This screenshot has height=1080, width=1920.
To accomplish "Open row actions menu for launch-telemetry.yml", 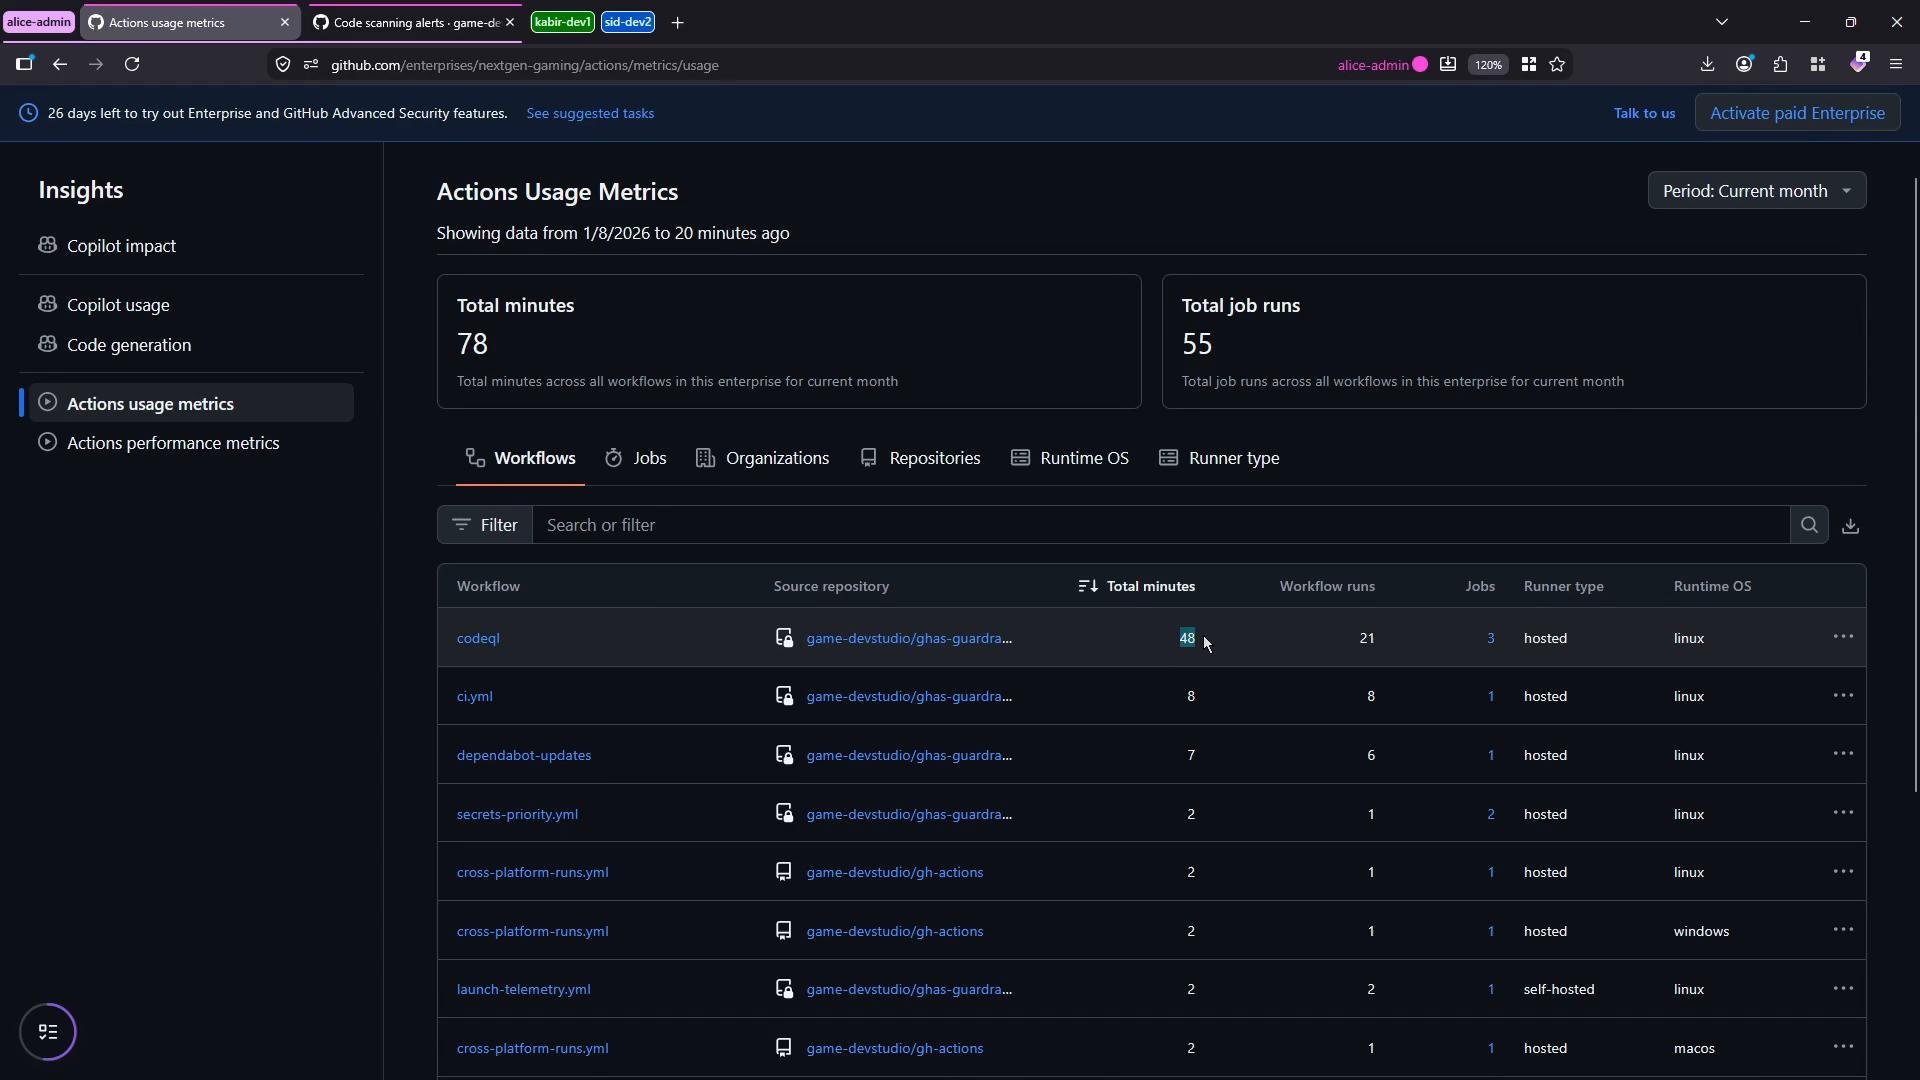I will tap(1844, 989).
